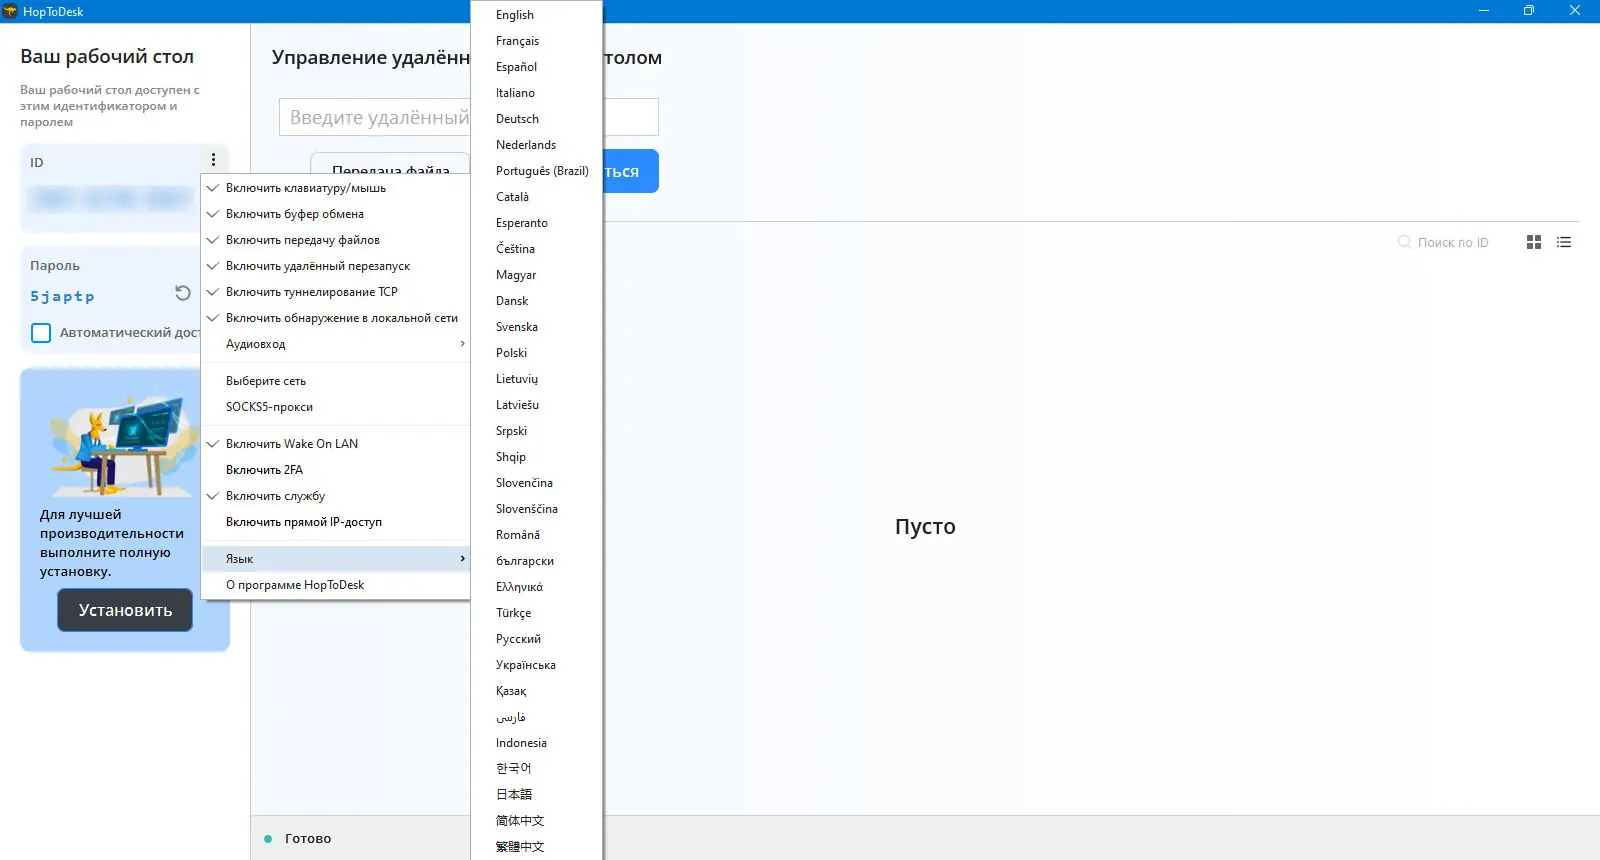Click the password text 5japtp
The height and width of the screenshot is (860, 1600).
click(62, 296)
